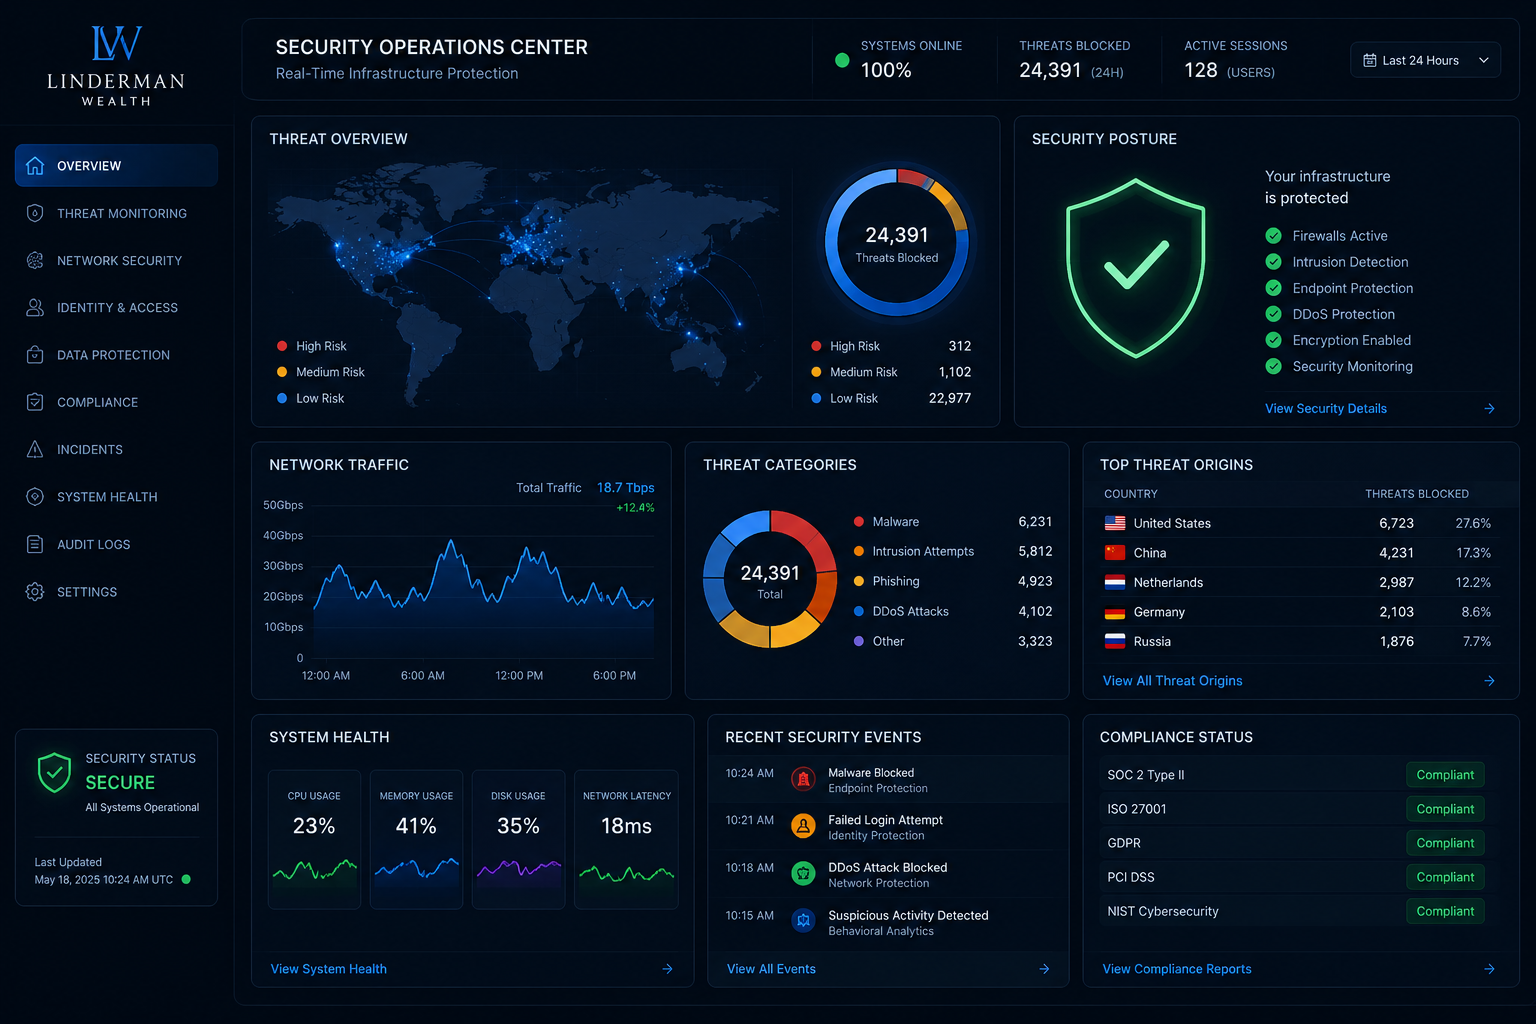The width and height of the screenshot is (1536, 1024).
Task: Click the Threat Monitoring shield icon
Action: click(x=35, y=213)
